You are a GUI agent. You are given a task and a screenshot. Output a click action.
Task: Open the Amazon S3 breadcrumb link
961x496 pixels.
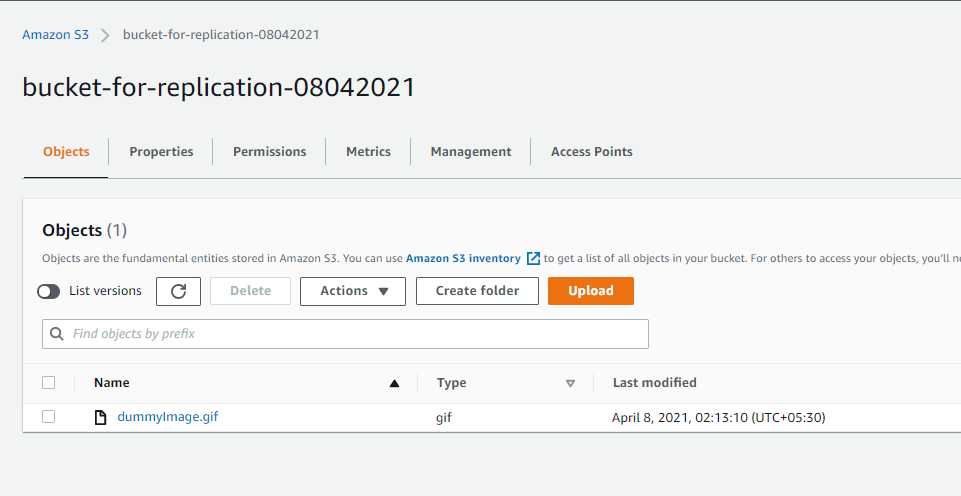coord(56,35)
